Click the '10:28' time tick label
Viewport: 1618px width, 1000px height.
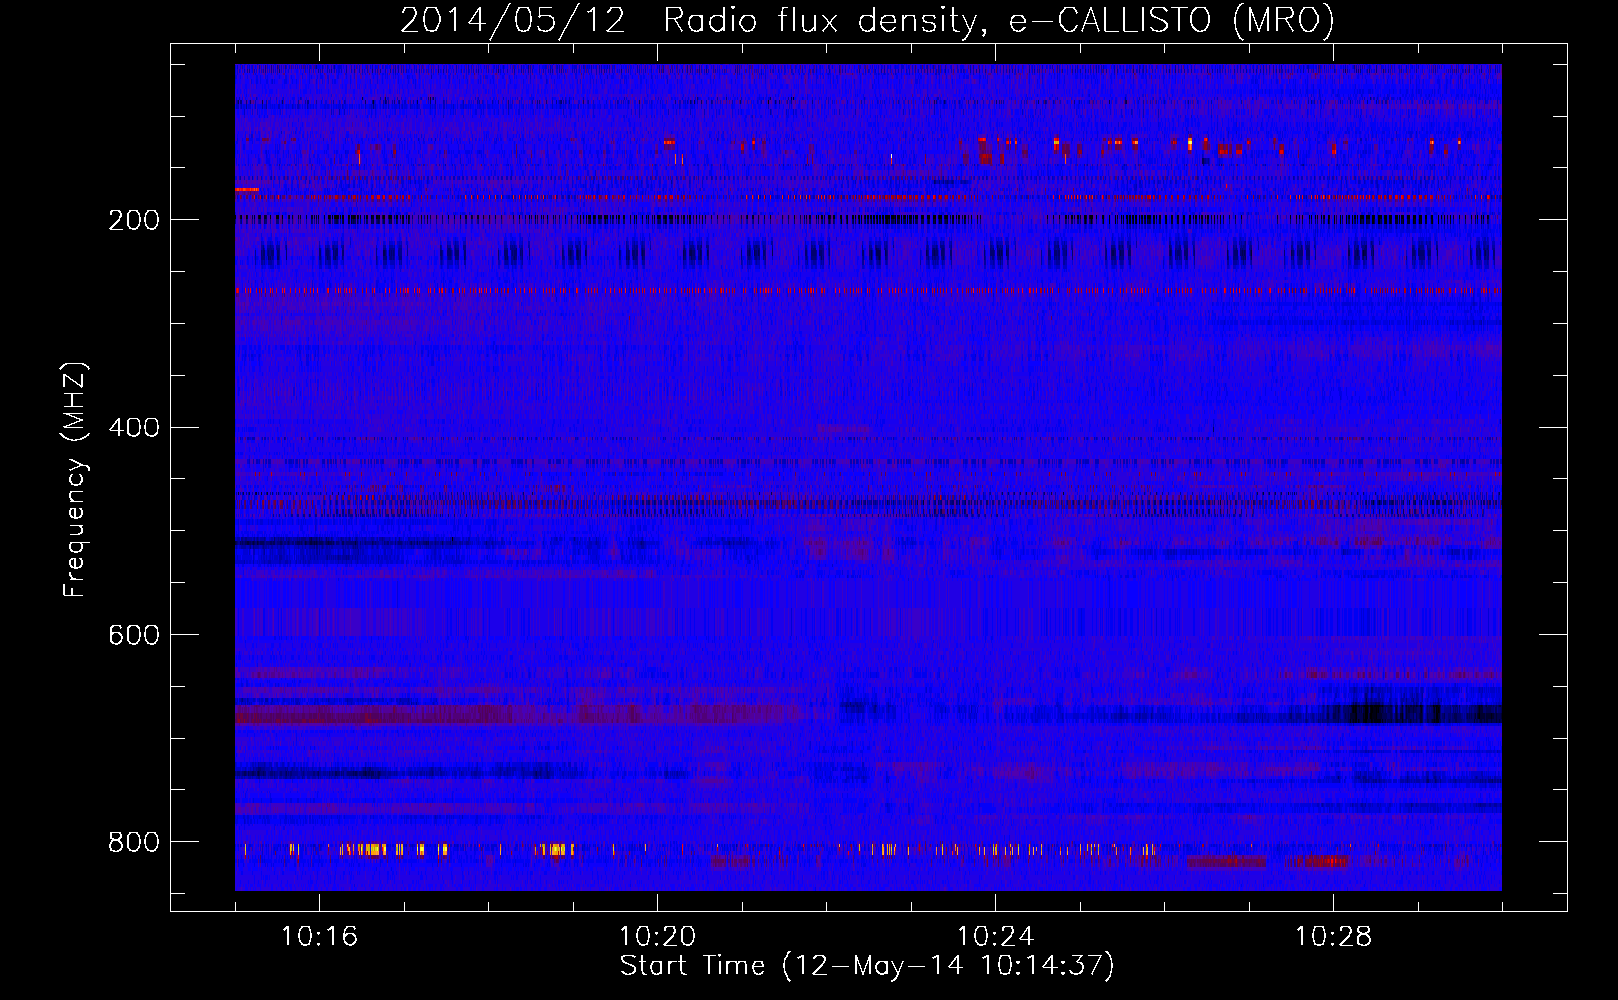pos(1333,937)
